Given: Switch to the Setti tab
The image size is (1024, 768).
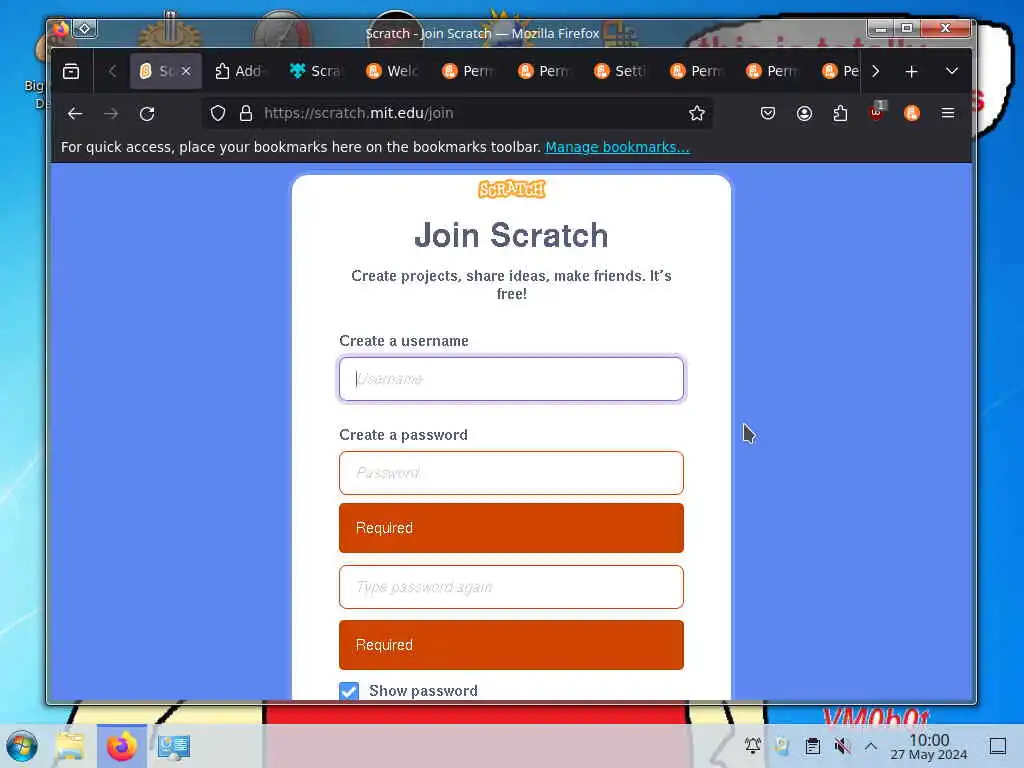Looking at the screenshot, I should [x=620, y=71].
